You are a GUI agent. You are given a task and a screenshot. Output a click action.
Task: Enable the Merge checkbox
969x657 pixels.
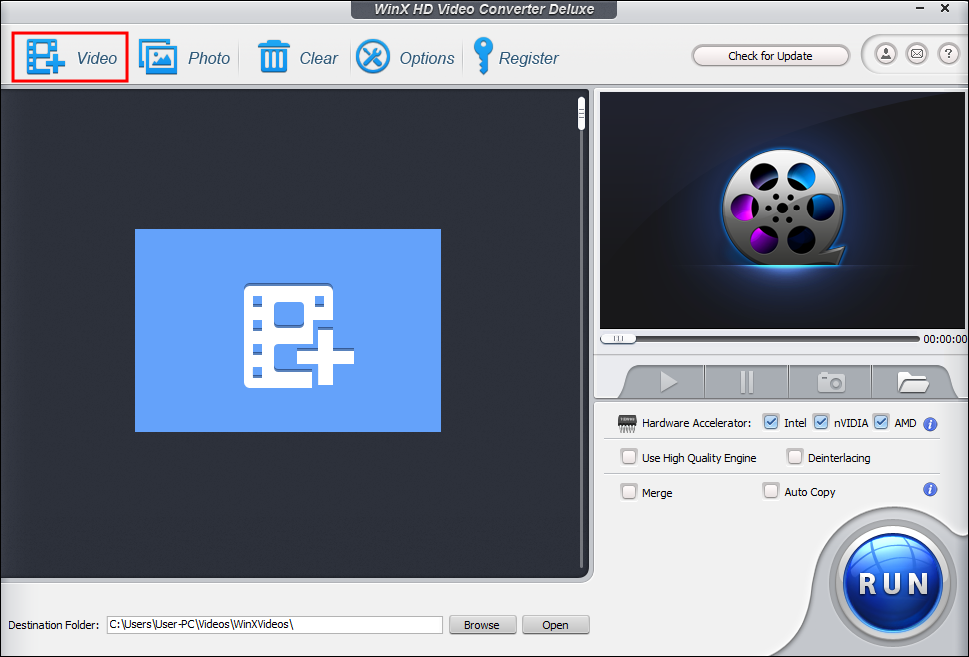coord(628,492)
